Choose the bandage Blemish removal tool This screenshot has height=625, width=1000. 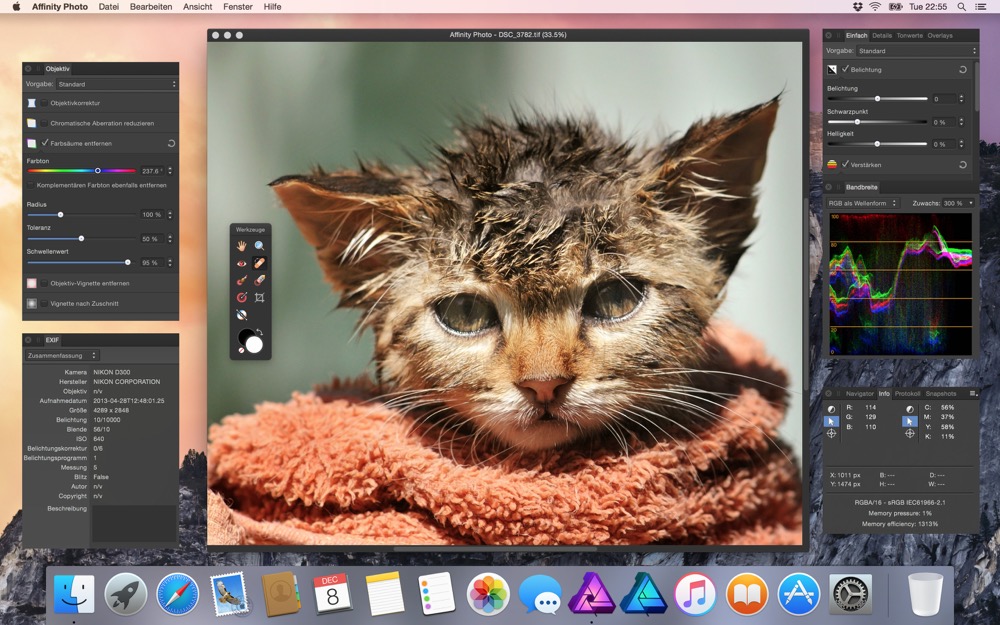pos(259,263)
